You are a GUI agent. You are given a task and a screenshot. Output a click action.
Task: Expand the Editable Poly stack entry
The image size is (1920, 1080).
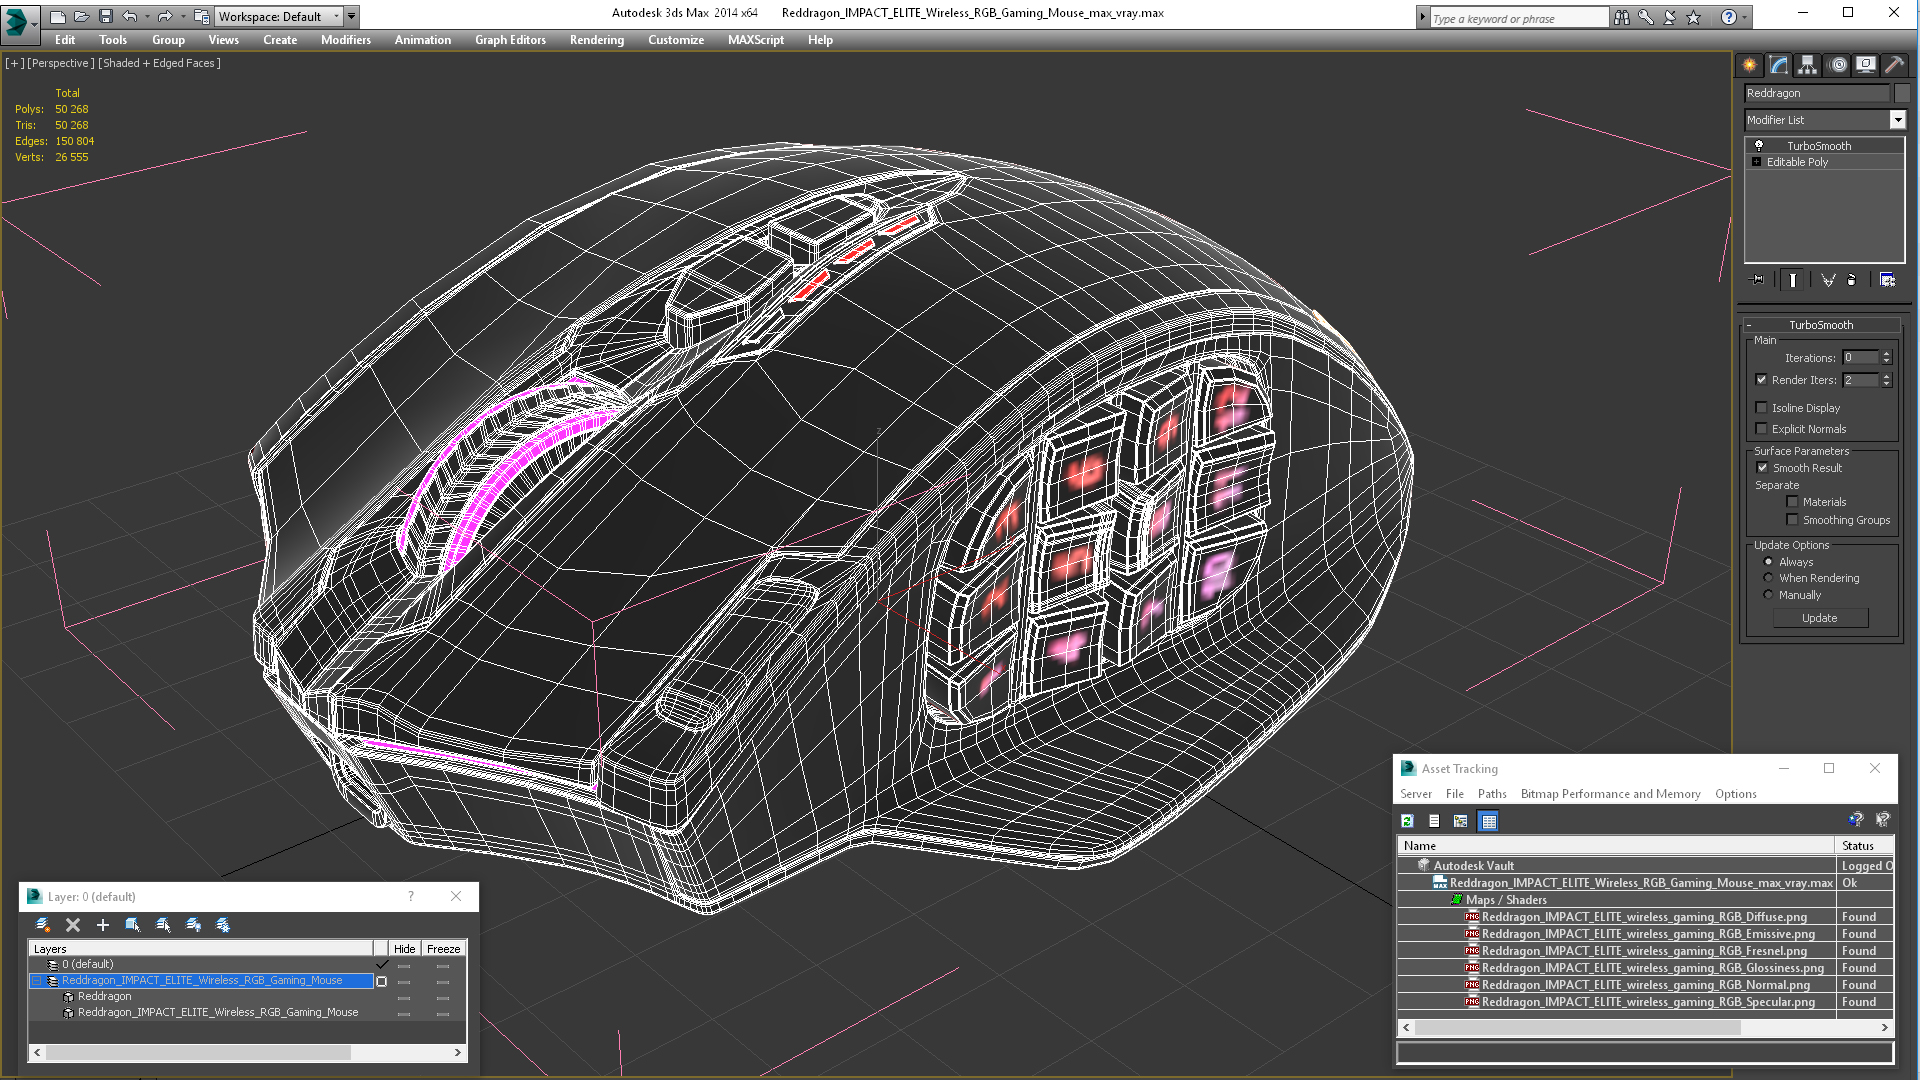1756,162
